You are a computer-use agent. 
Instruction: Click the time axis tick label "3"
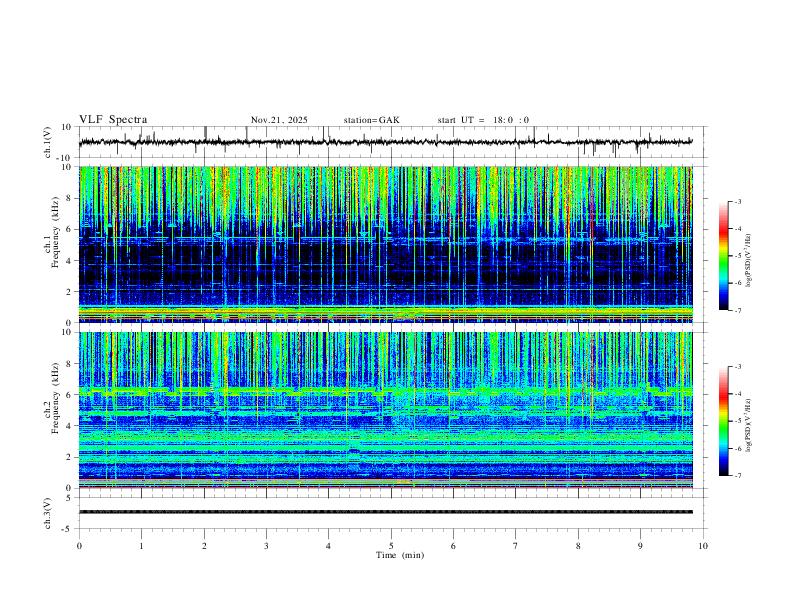266,546
